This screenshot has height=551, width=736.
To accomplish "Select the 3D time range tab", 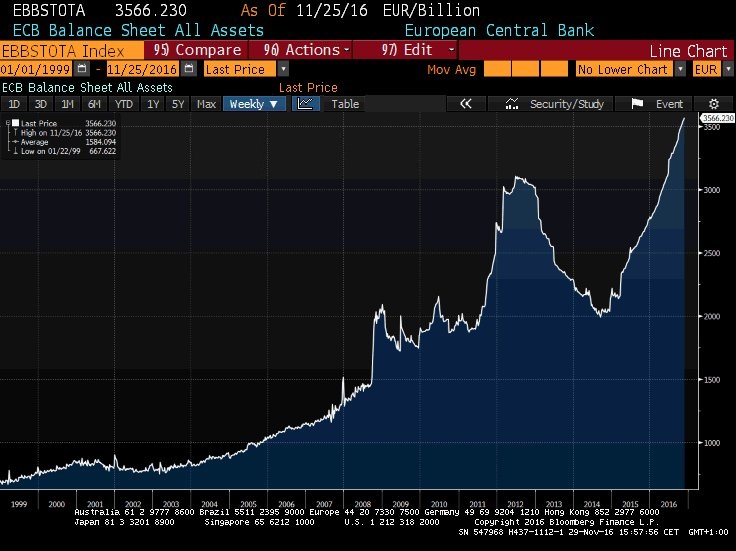I will tap(41, 104).
